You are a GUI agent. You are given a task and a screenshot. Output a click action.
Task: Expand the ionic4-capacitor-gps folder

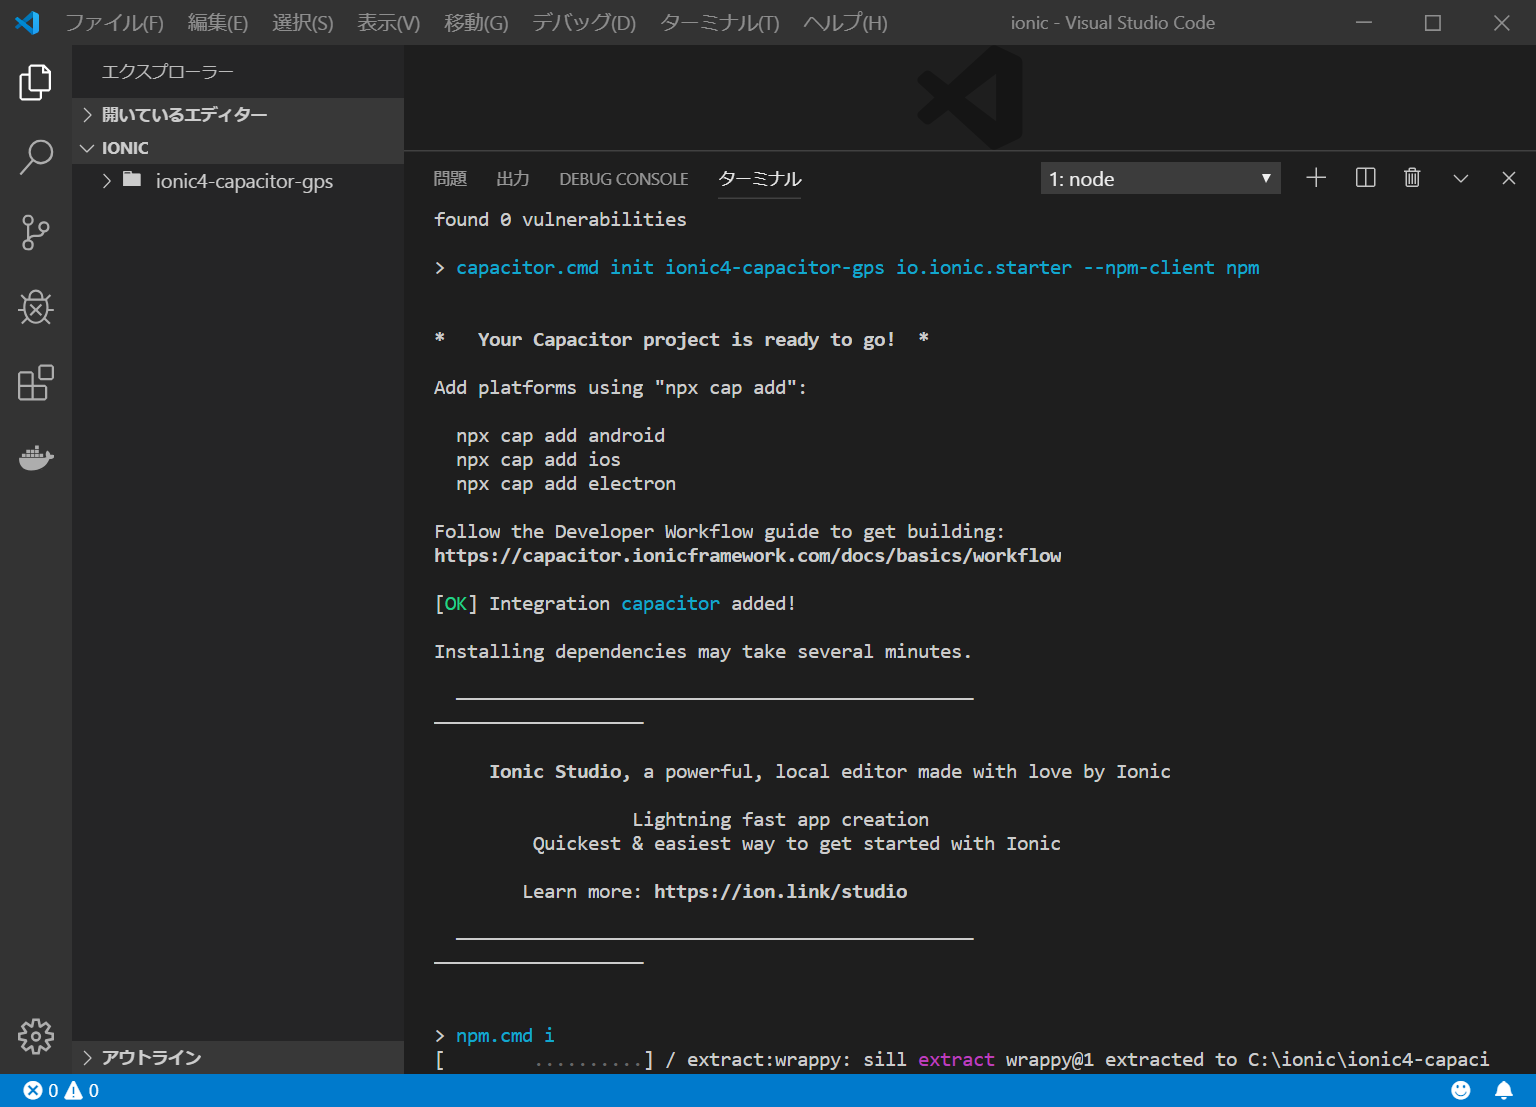click(244, 181)
